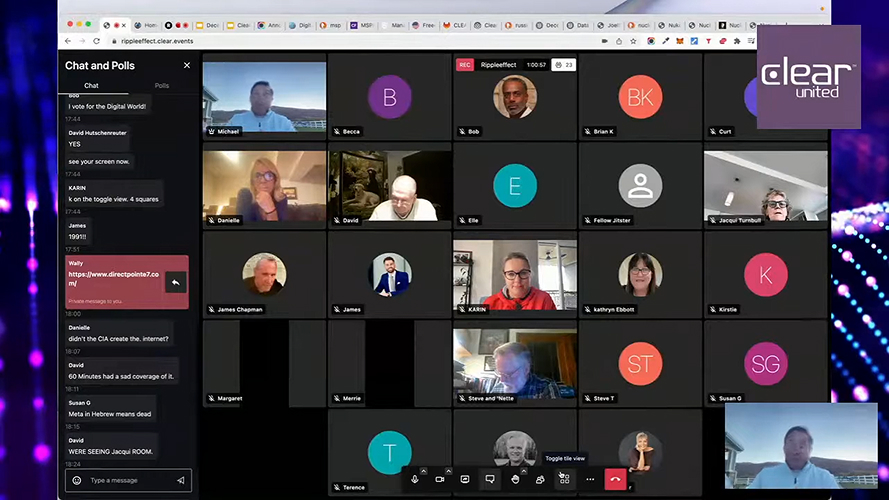Hang up with the red leave button
889x500 pixels.
click(x=615, y=480)
